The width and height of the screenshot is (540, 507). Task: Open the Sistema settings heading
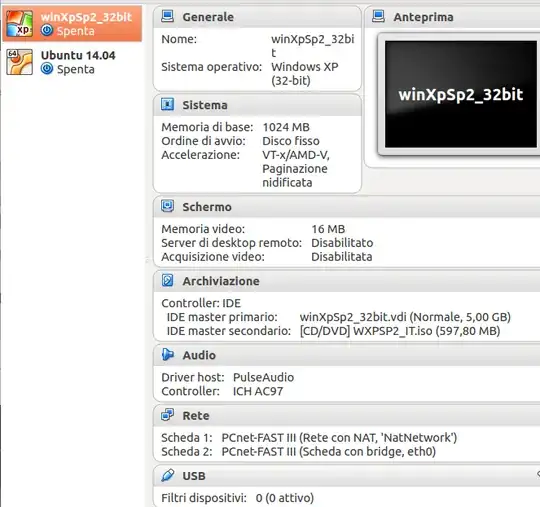click(x=205, y=105)
